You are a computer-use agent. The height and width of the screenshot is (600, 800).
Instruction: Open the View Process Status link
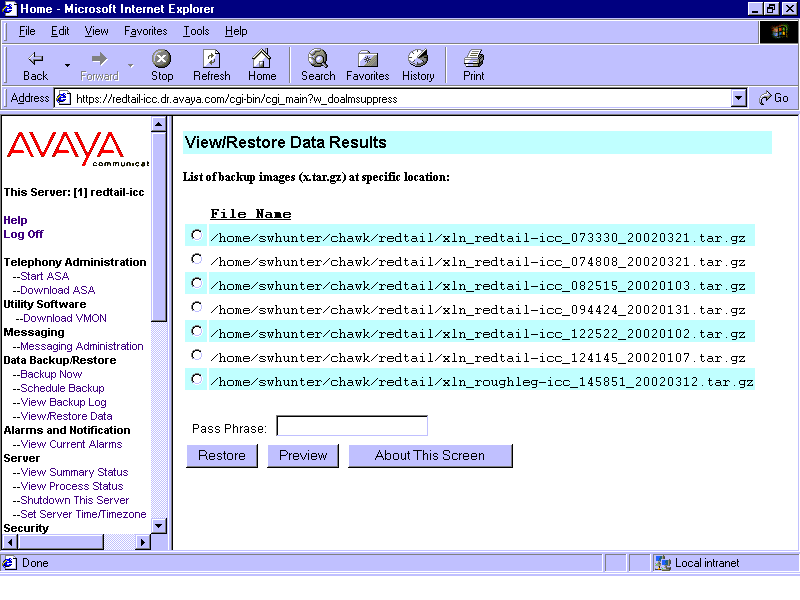coord(72,486)
